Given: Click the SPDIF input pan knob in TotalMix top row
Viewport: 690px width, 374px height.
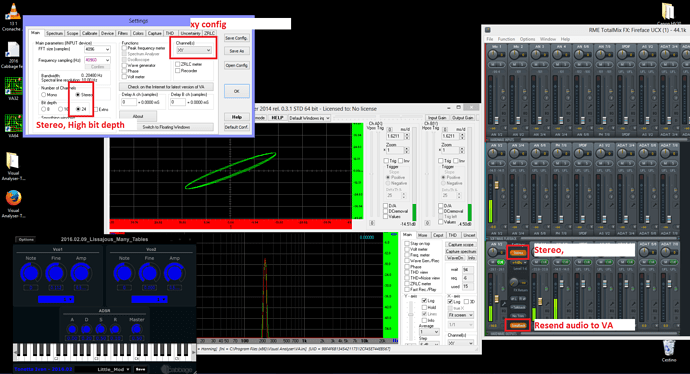Looking at the screenshot, I should (623, 55).
